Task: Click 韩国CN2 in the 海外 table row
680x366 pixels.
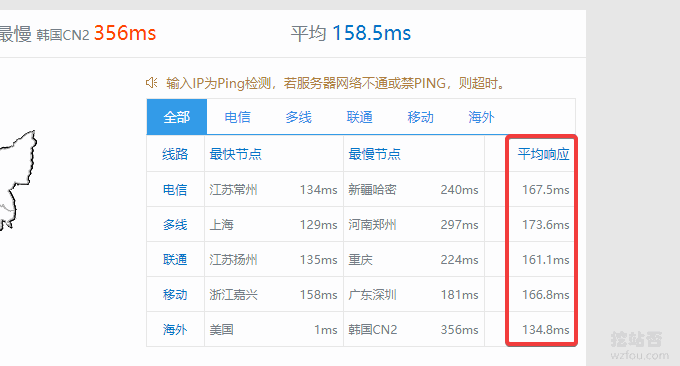Action: point(373,330)
